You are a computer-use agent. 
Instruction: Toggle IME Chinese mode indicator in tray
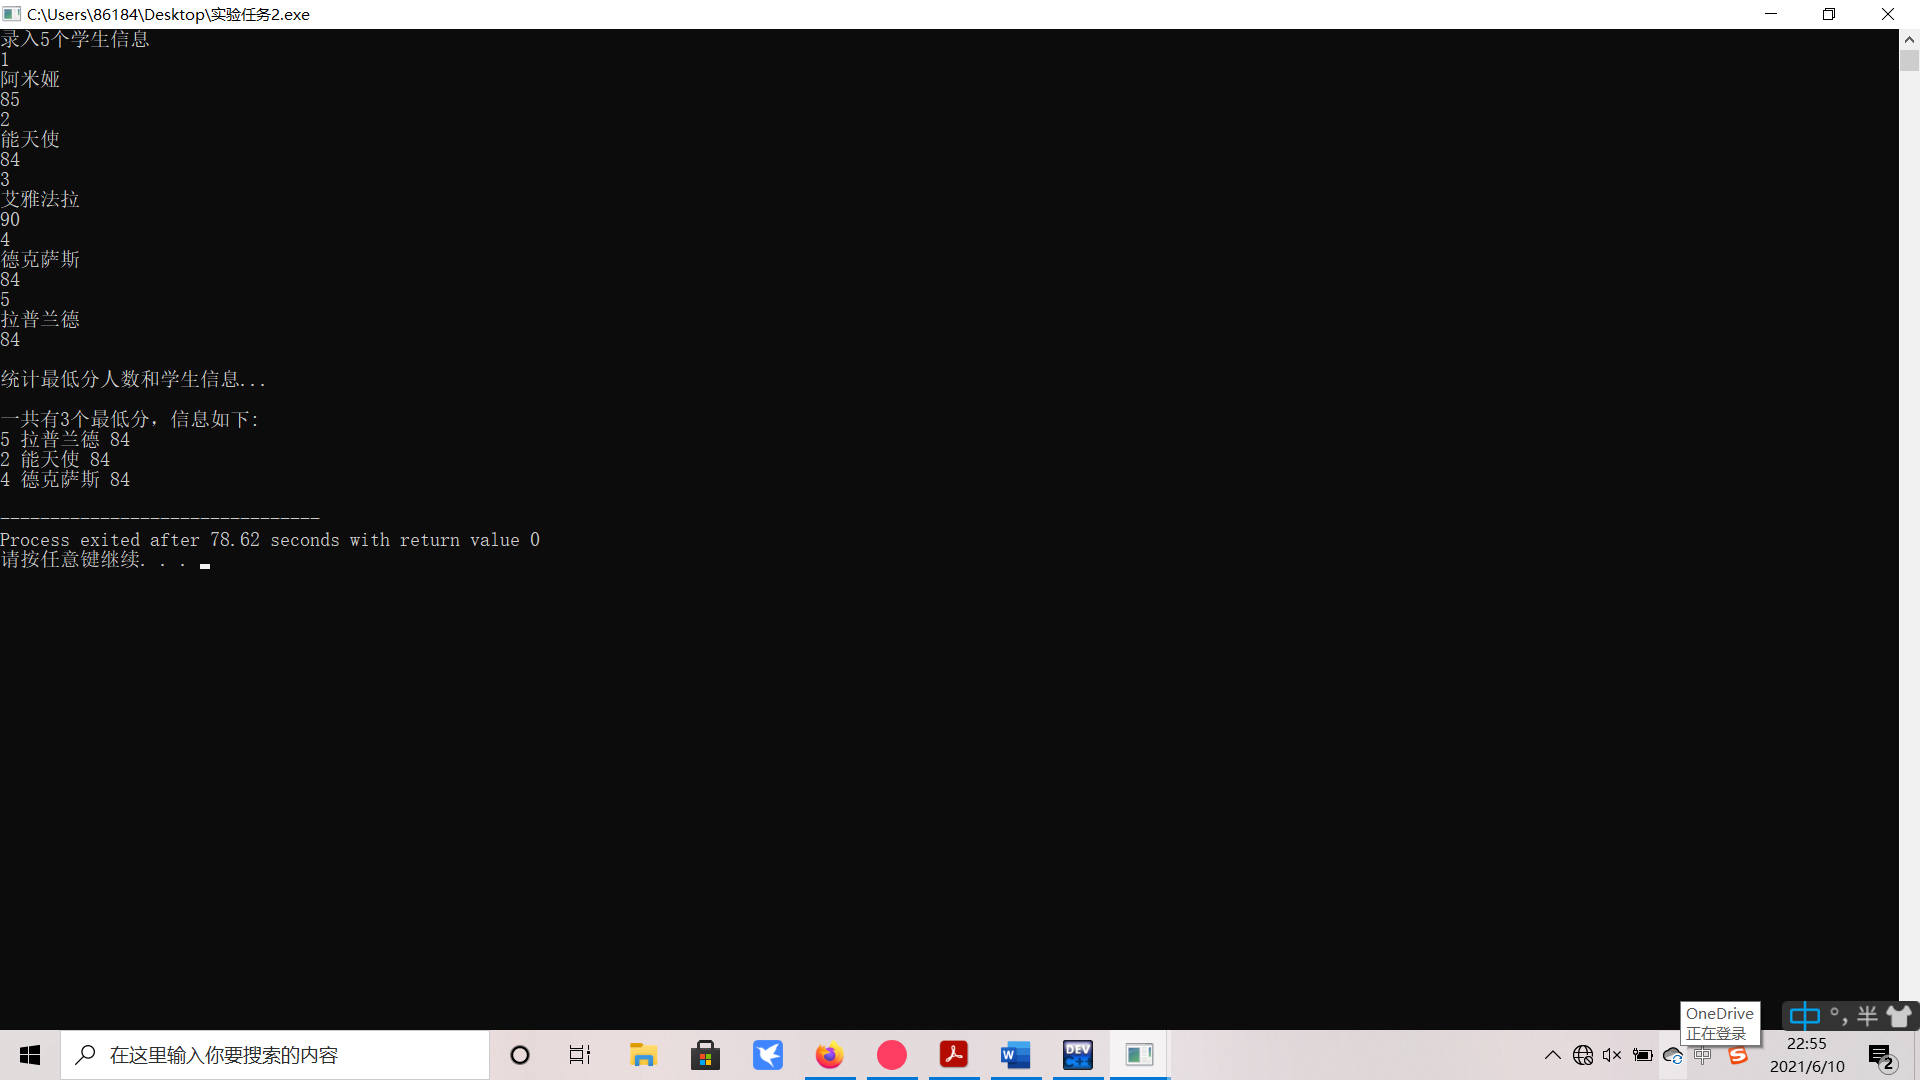click(x=1703, y=1055)
